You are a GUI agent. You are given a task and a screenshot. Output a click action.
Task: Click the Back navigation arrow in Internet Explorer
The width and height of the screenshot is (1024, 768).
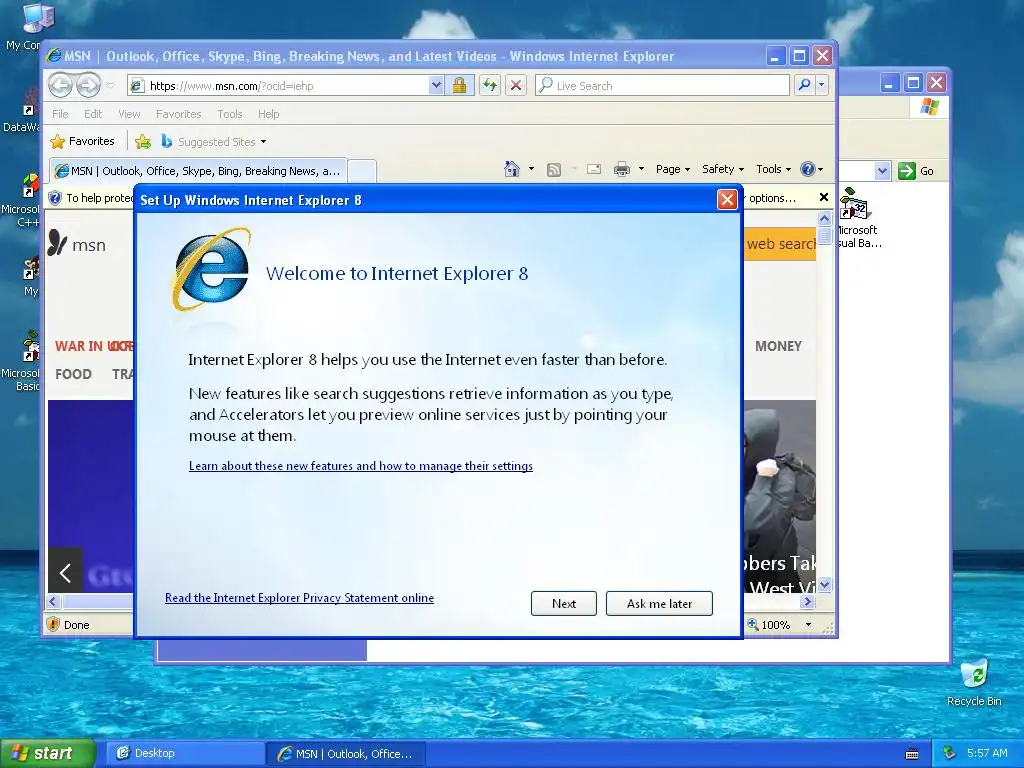click(61, 85)
